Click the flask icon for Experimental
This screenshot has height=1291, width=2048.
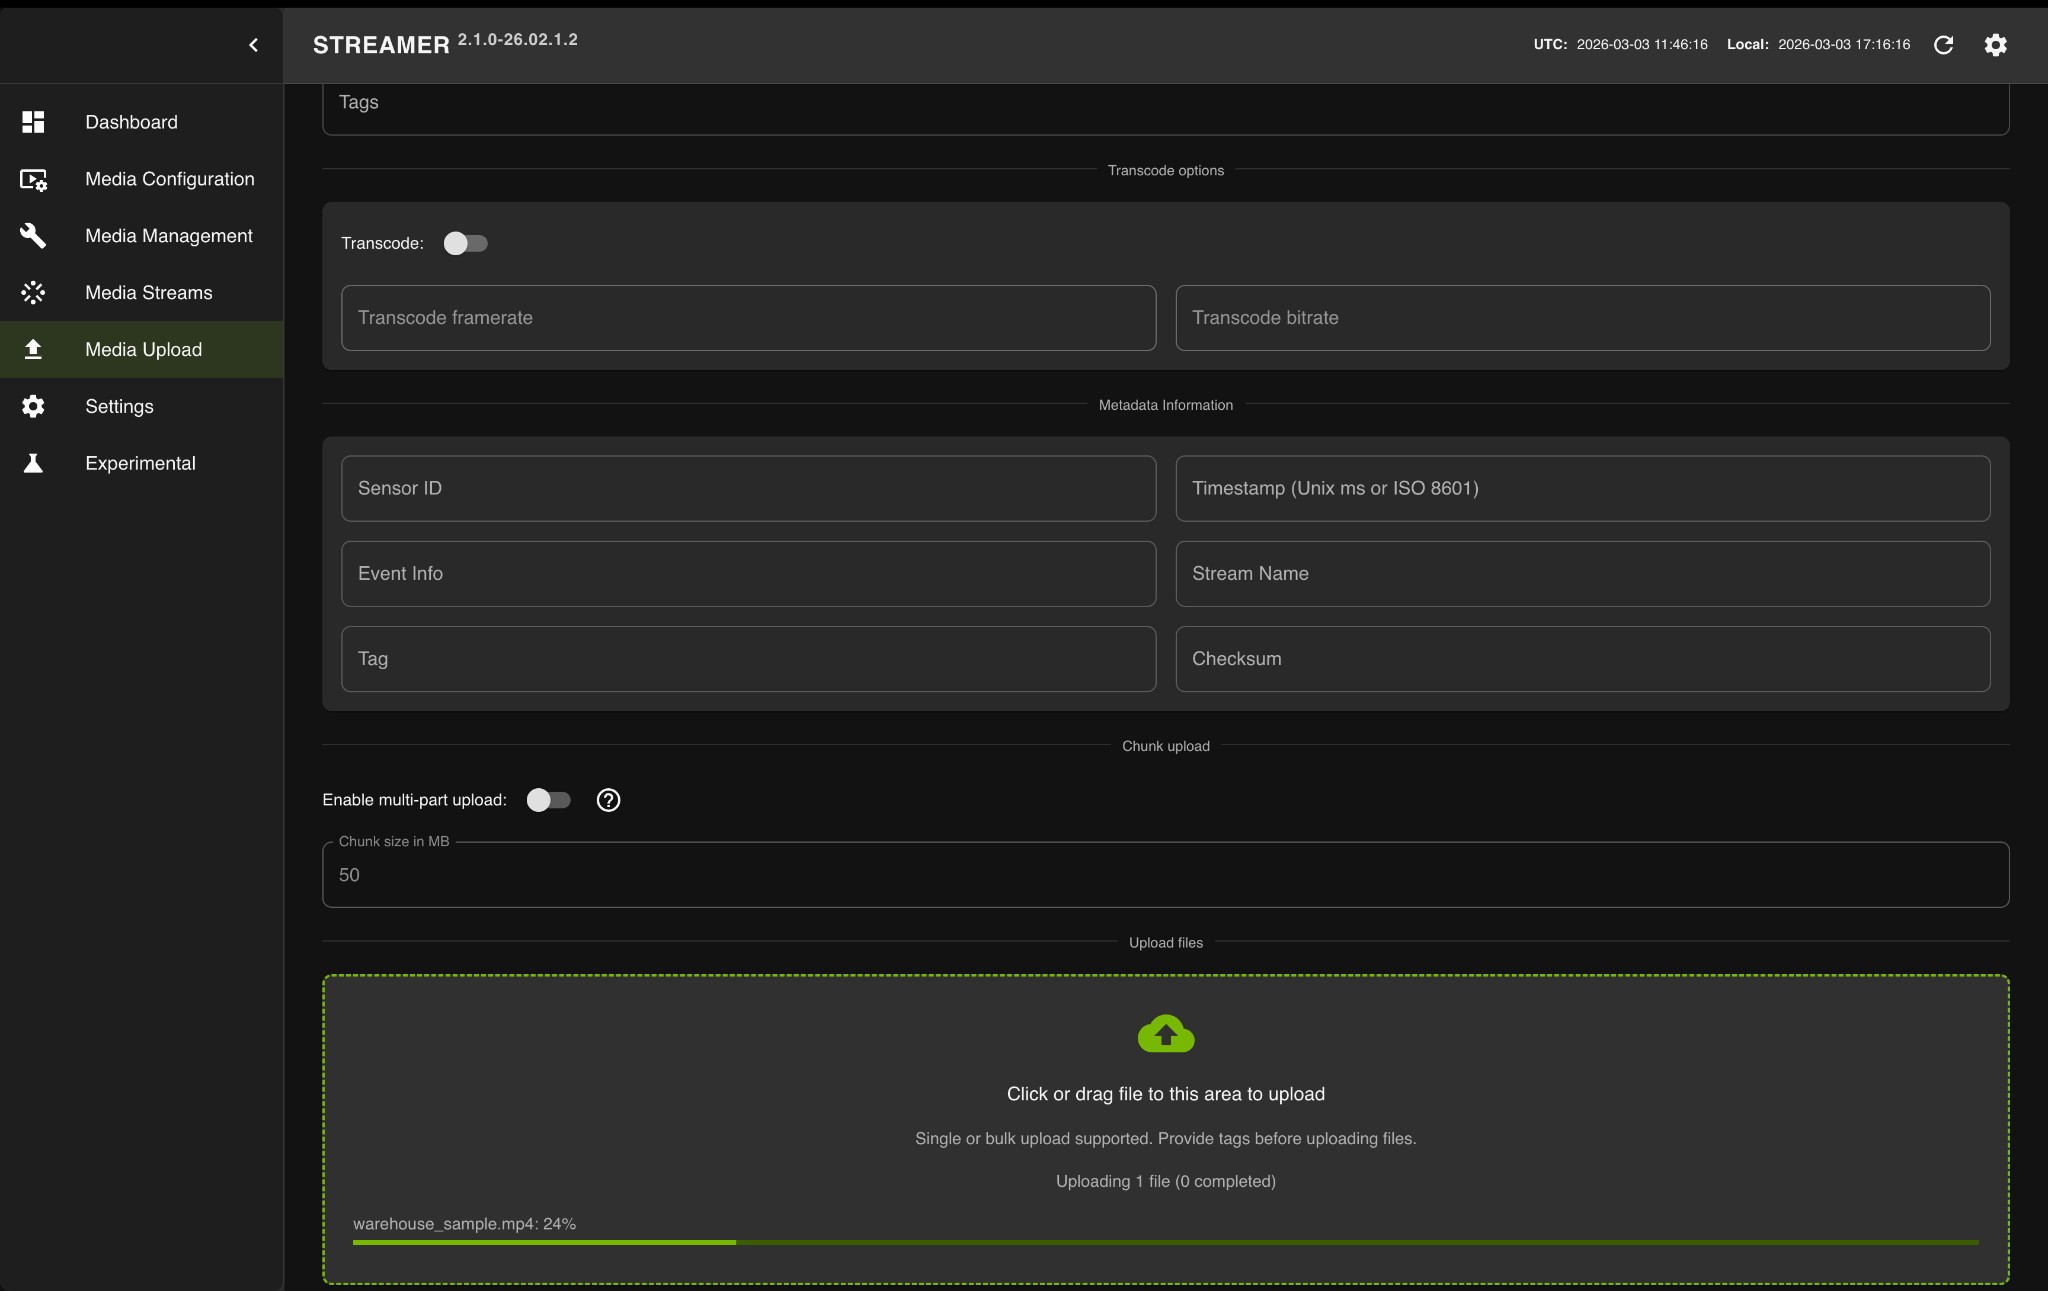[33, 463]
